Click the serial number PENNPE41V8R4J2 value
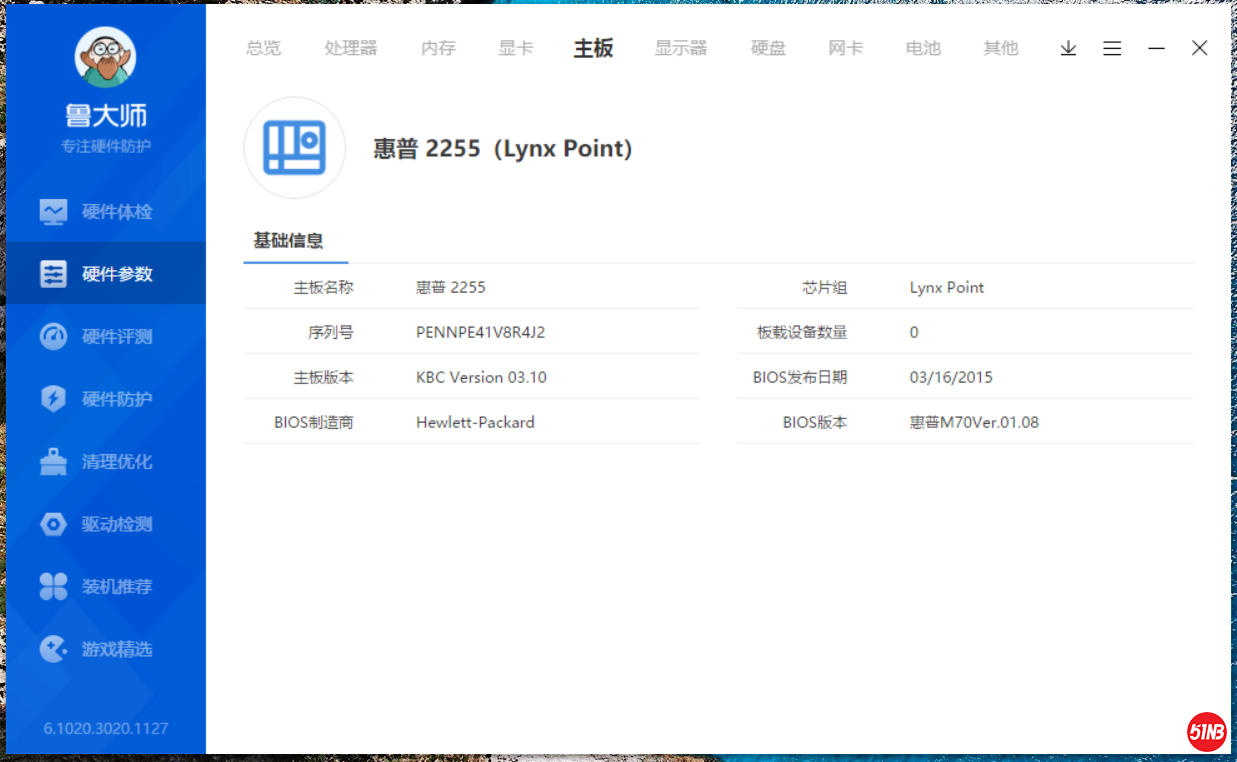The width and height of the screenshot is (1237, 762). coord(480,332)
